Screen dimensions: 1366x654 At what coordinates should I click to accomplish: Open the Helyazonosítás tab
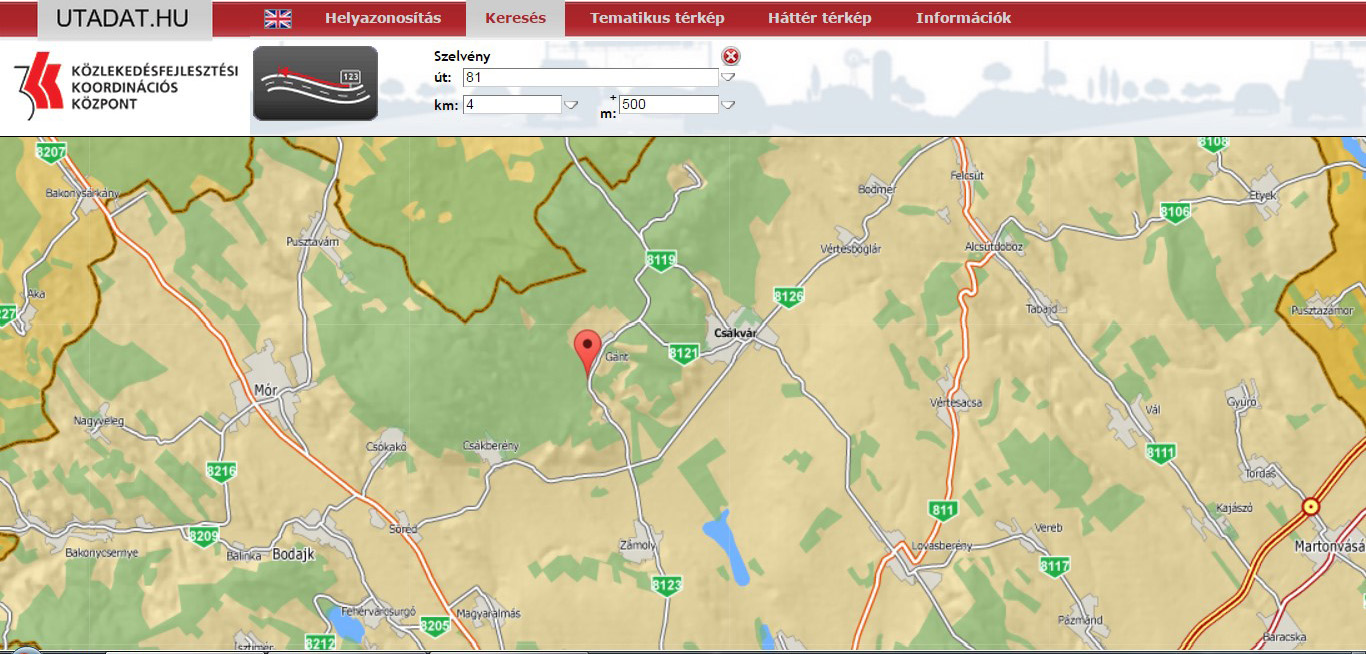point(382,18)
